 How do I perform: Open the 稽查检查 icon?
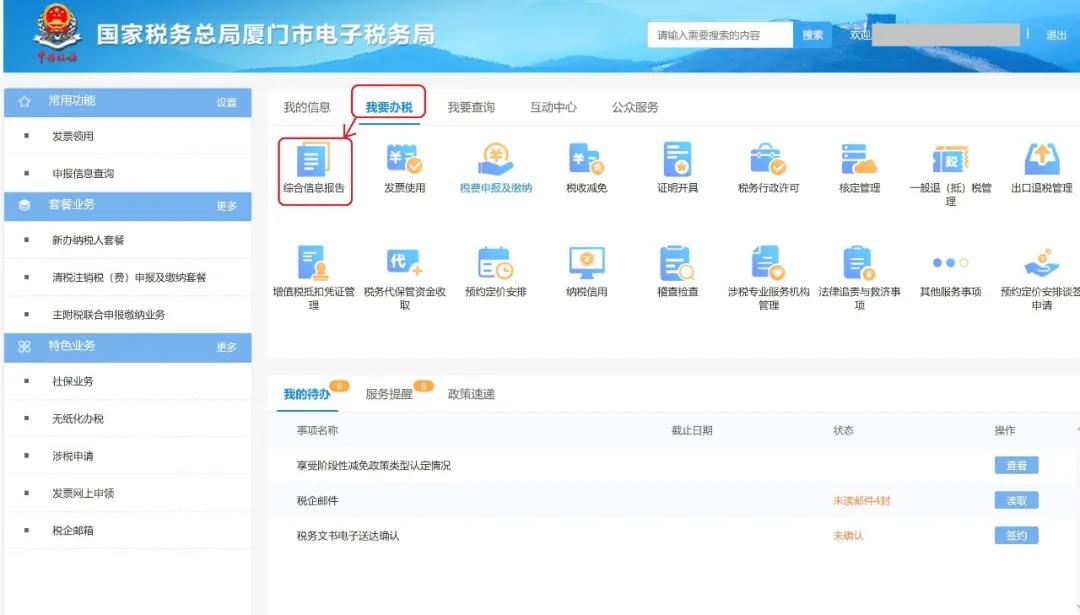(678, 266)
